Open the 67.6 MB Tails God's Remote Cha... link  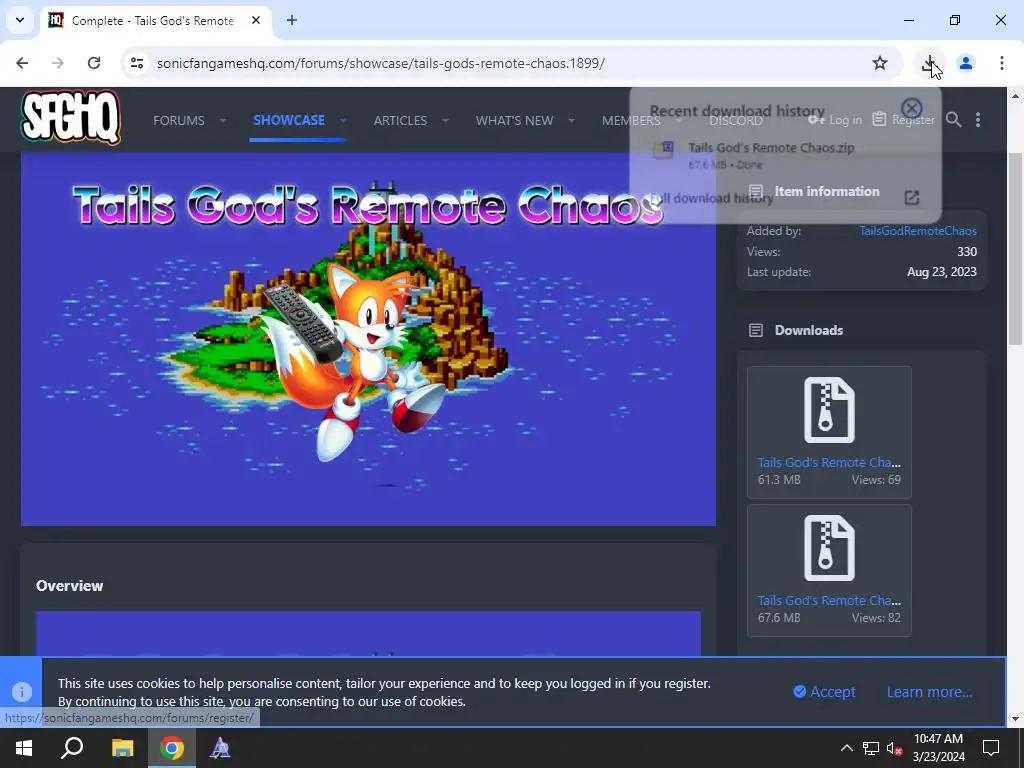tap(829, 600)
